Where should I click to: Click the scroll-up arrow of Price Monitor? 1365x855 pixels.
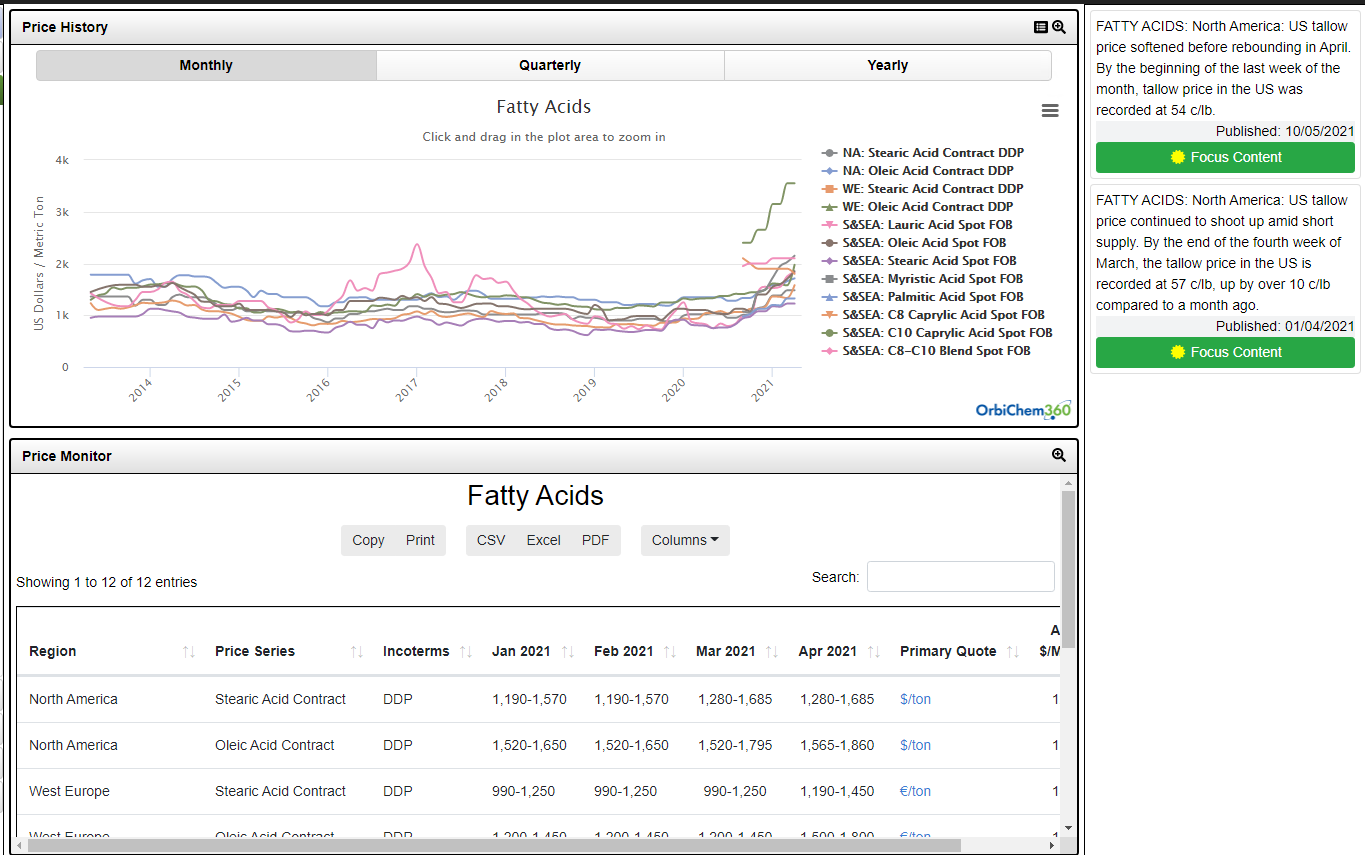pyautogui.click(x=1068, y=484)
